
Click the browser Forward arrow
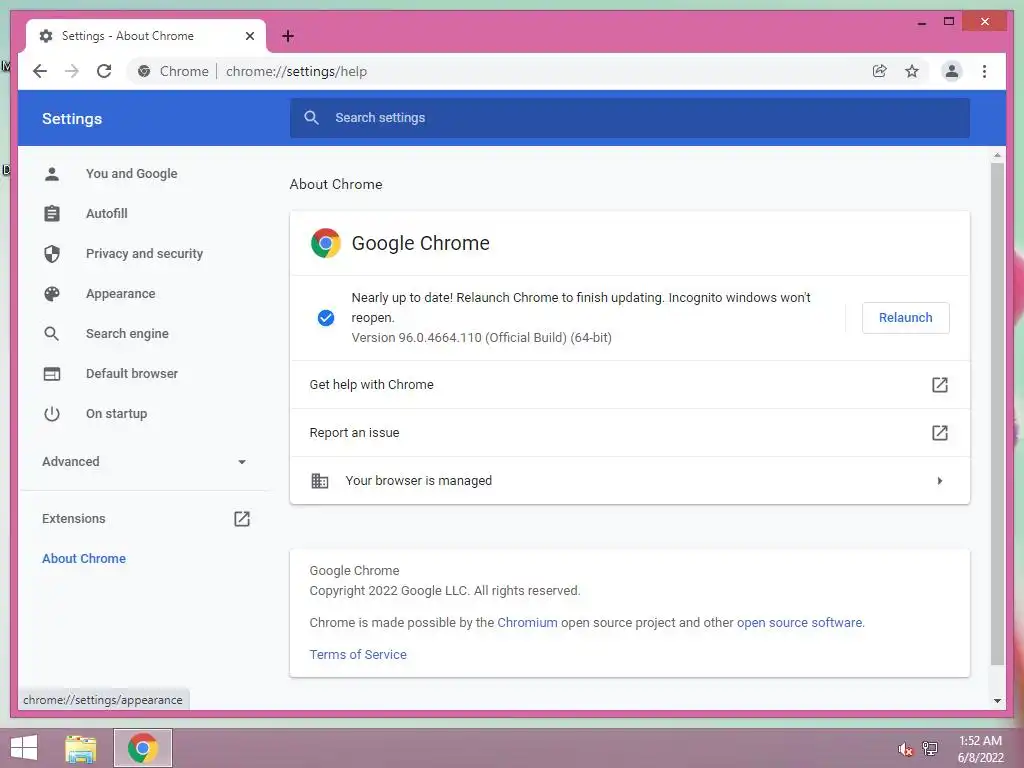click(x=72, y=71)
